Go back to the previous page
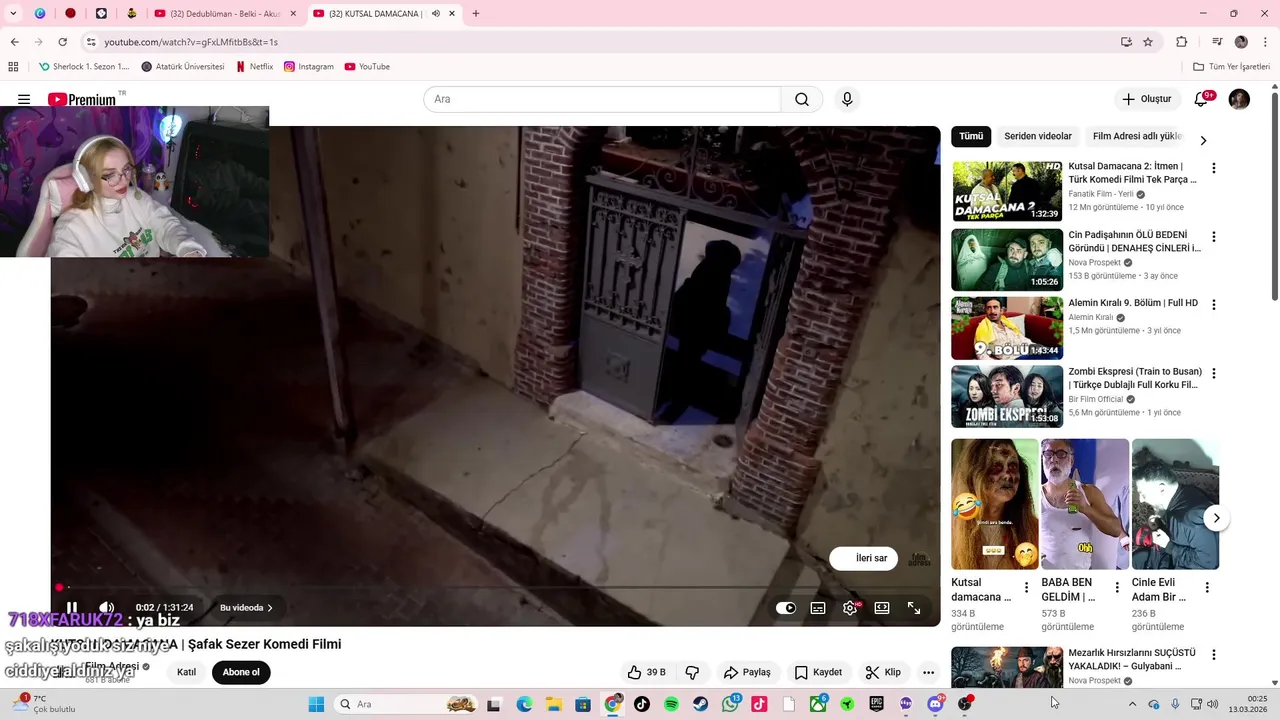Image resolution: width=1280 pixels, height=720 pixels. [14, 42]
